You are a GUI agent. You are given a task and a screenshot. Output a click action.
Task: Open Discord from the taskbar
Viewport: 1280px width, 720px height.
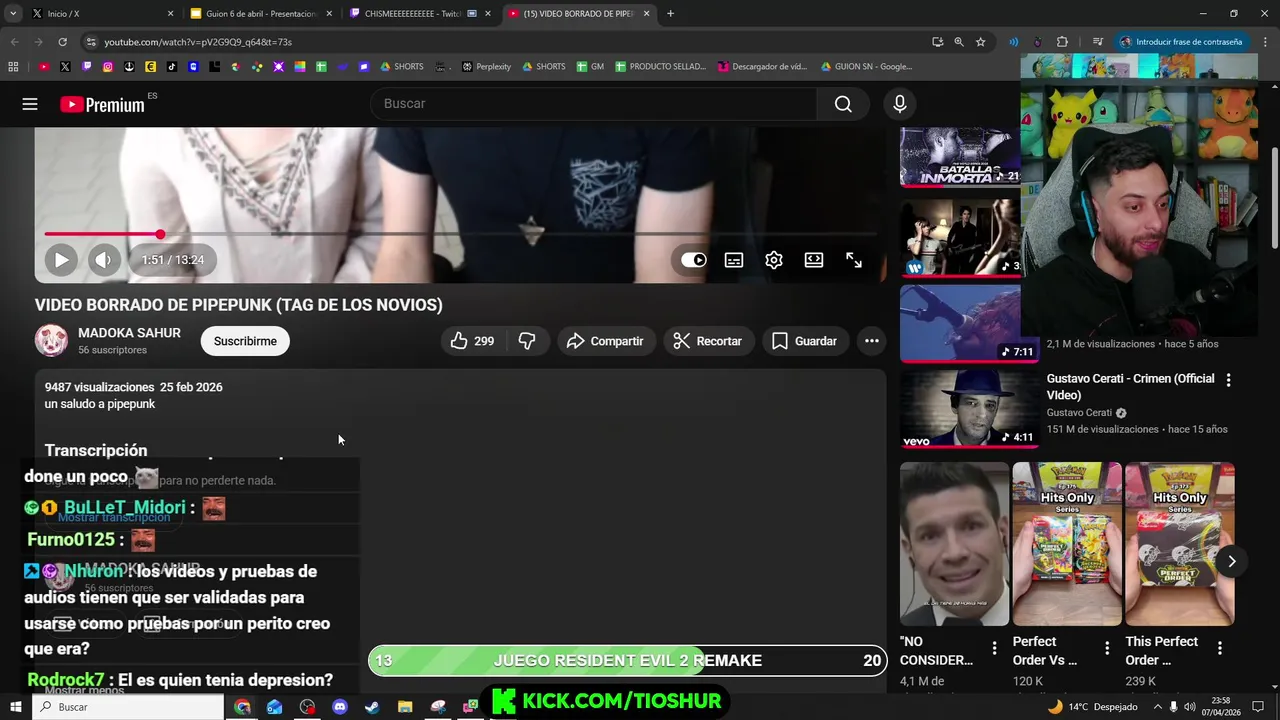click(340, 707)
